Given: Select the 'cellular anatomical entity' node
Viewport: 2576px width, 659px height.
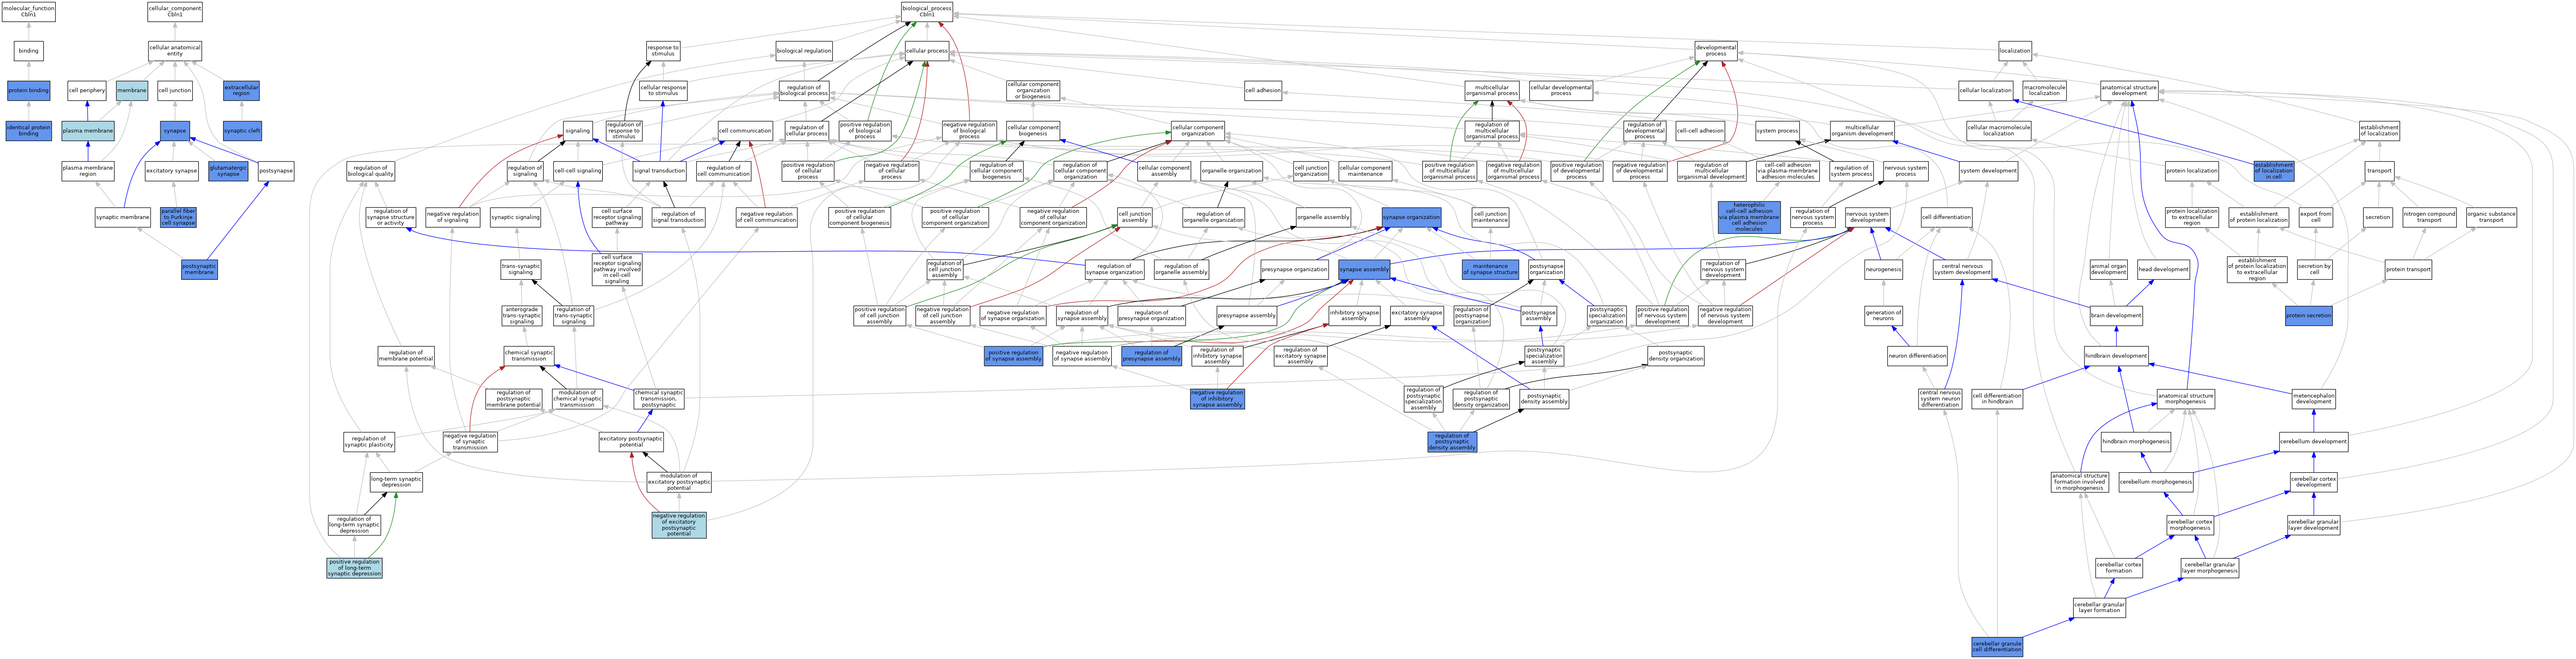Looking at the screenshot, I should point(175,51).
